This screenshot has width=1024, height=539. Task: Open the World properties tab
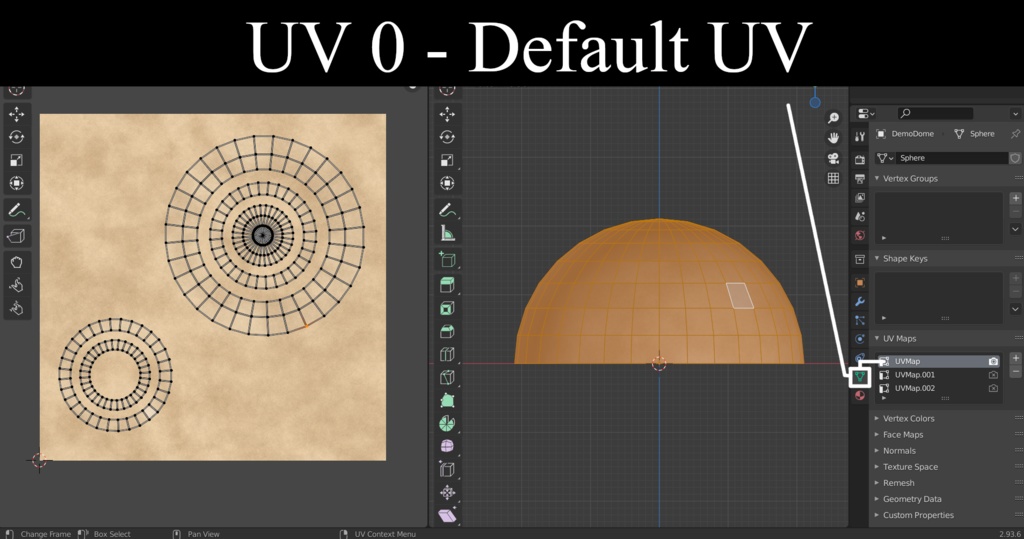click(x=859, y=235)
